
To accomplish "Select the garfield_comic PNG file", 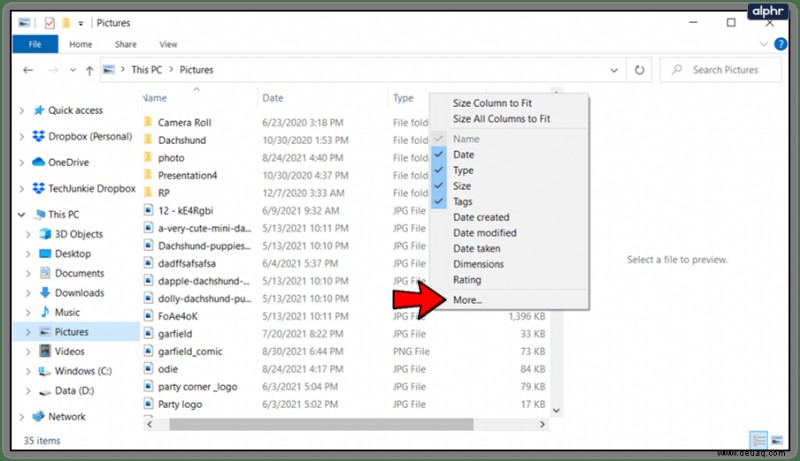I will (190, 351).
